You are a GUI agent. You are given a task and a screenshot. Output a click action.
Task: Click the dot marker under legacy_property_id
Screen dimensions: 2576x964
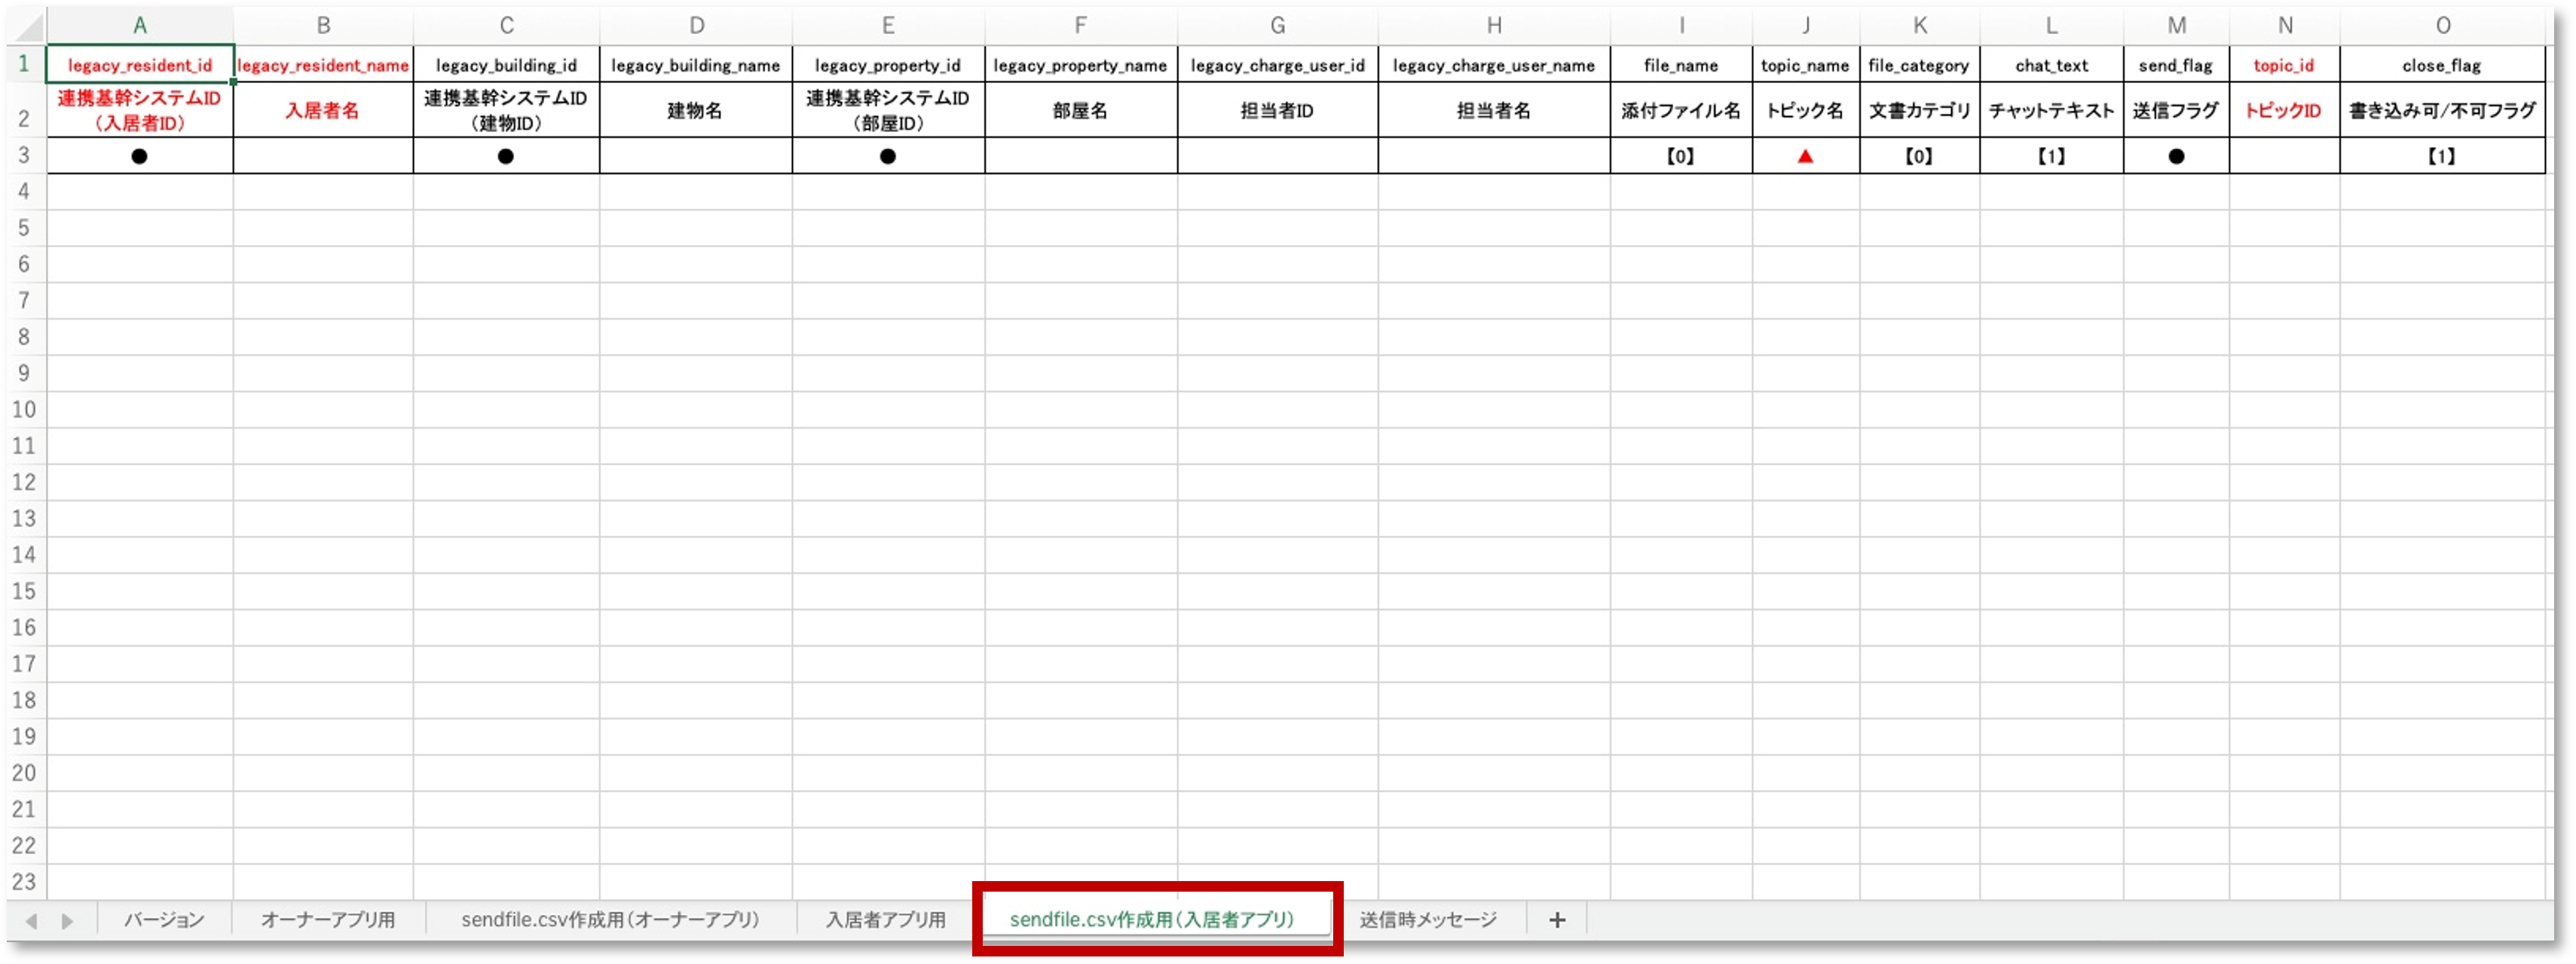(887, 156)
